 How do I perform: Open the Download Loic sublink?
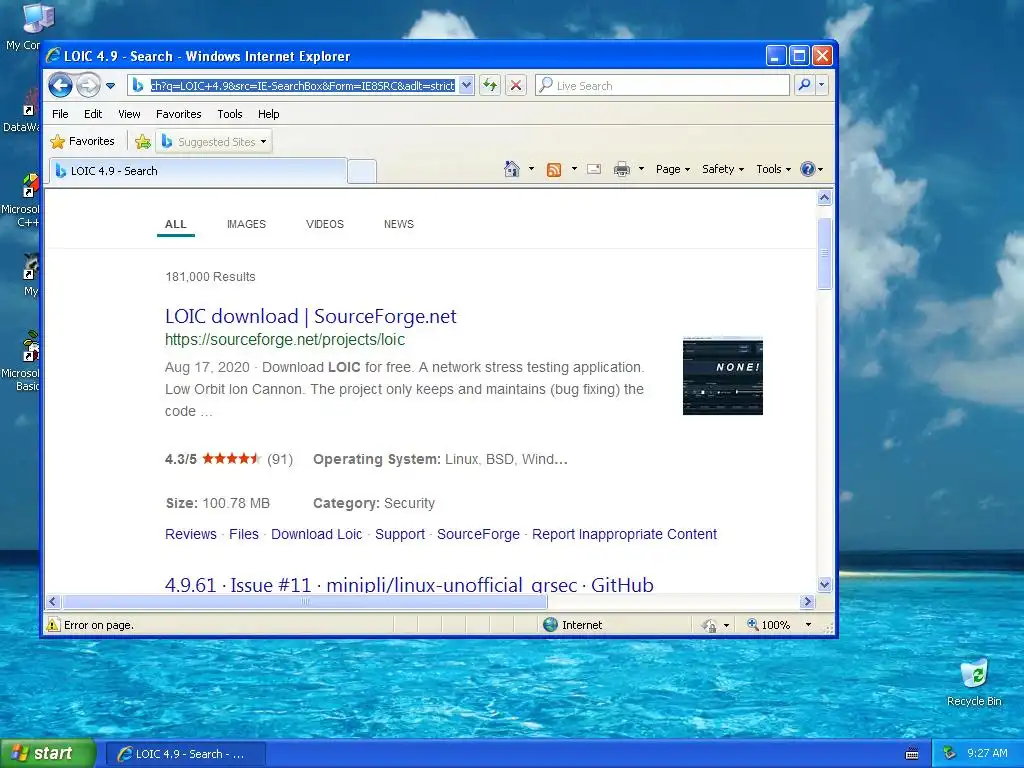click(x=316, y=534)
